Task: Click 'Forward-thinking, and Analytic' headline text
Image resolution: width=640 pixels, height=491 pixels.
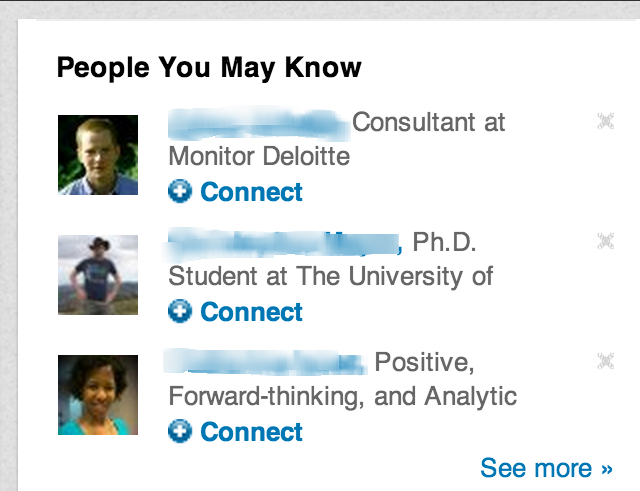Action: coord(342,396)
